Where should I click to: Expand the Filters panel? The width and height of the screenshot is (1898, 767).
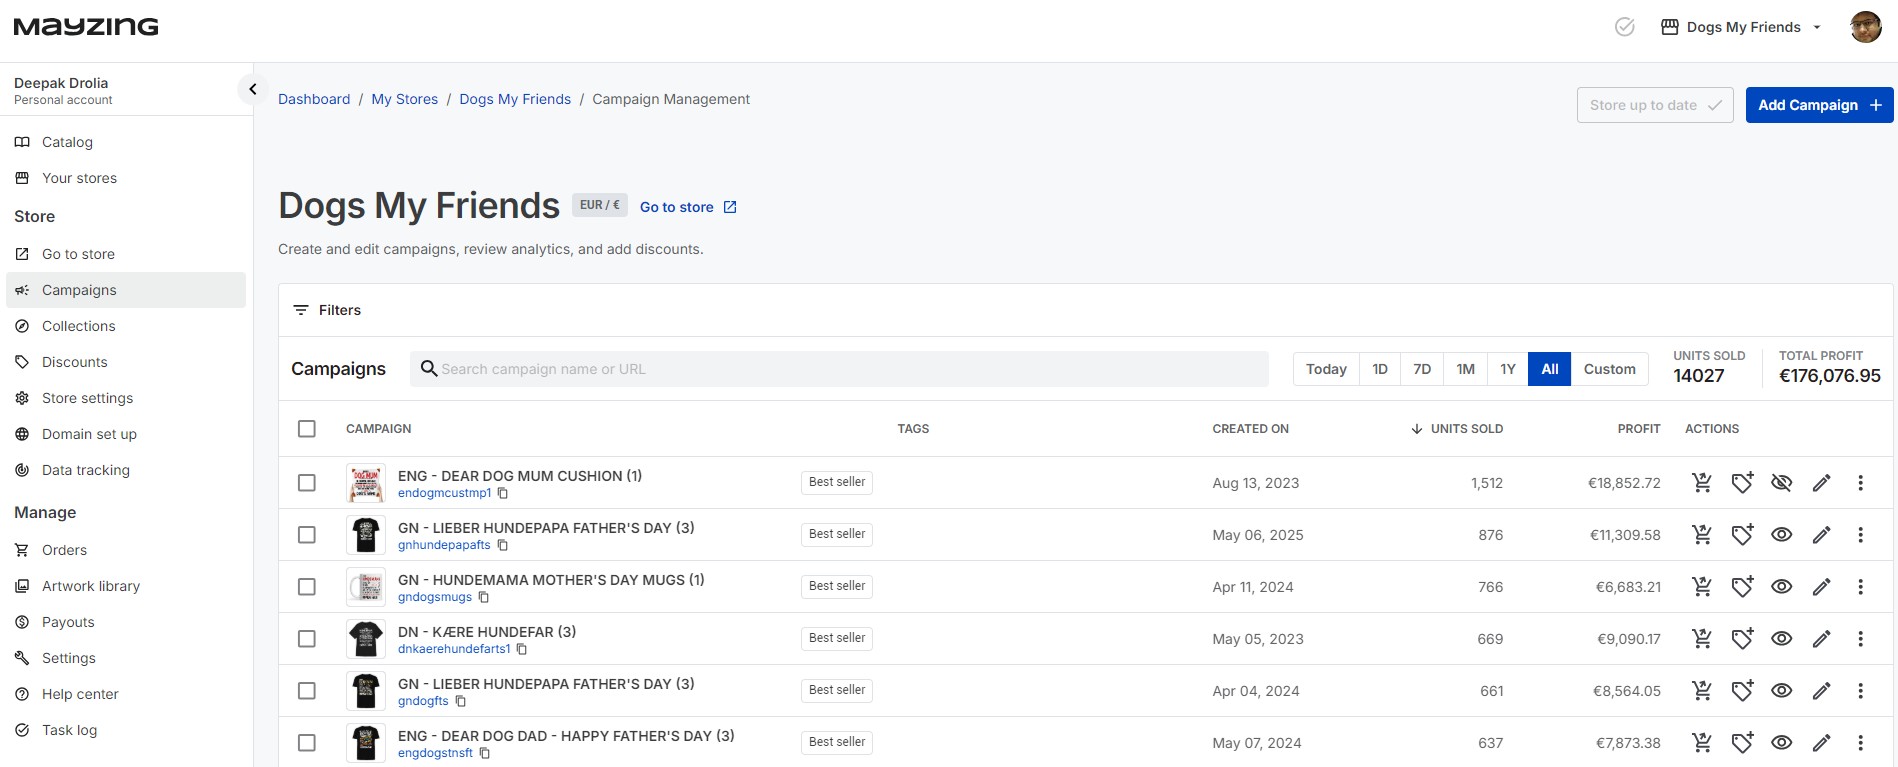coord(327,310)
